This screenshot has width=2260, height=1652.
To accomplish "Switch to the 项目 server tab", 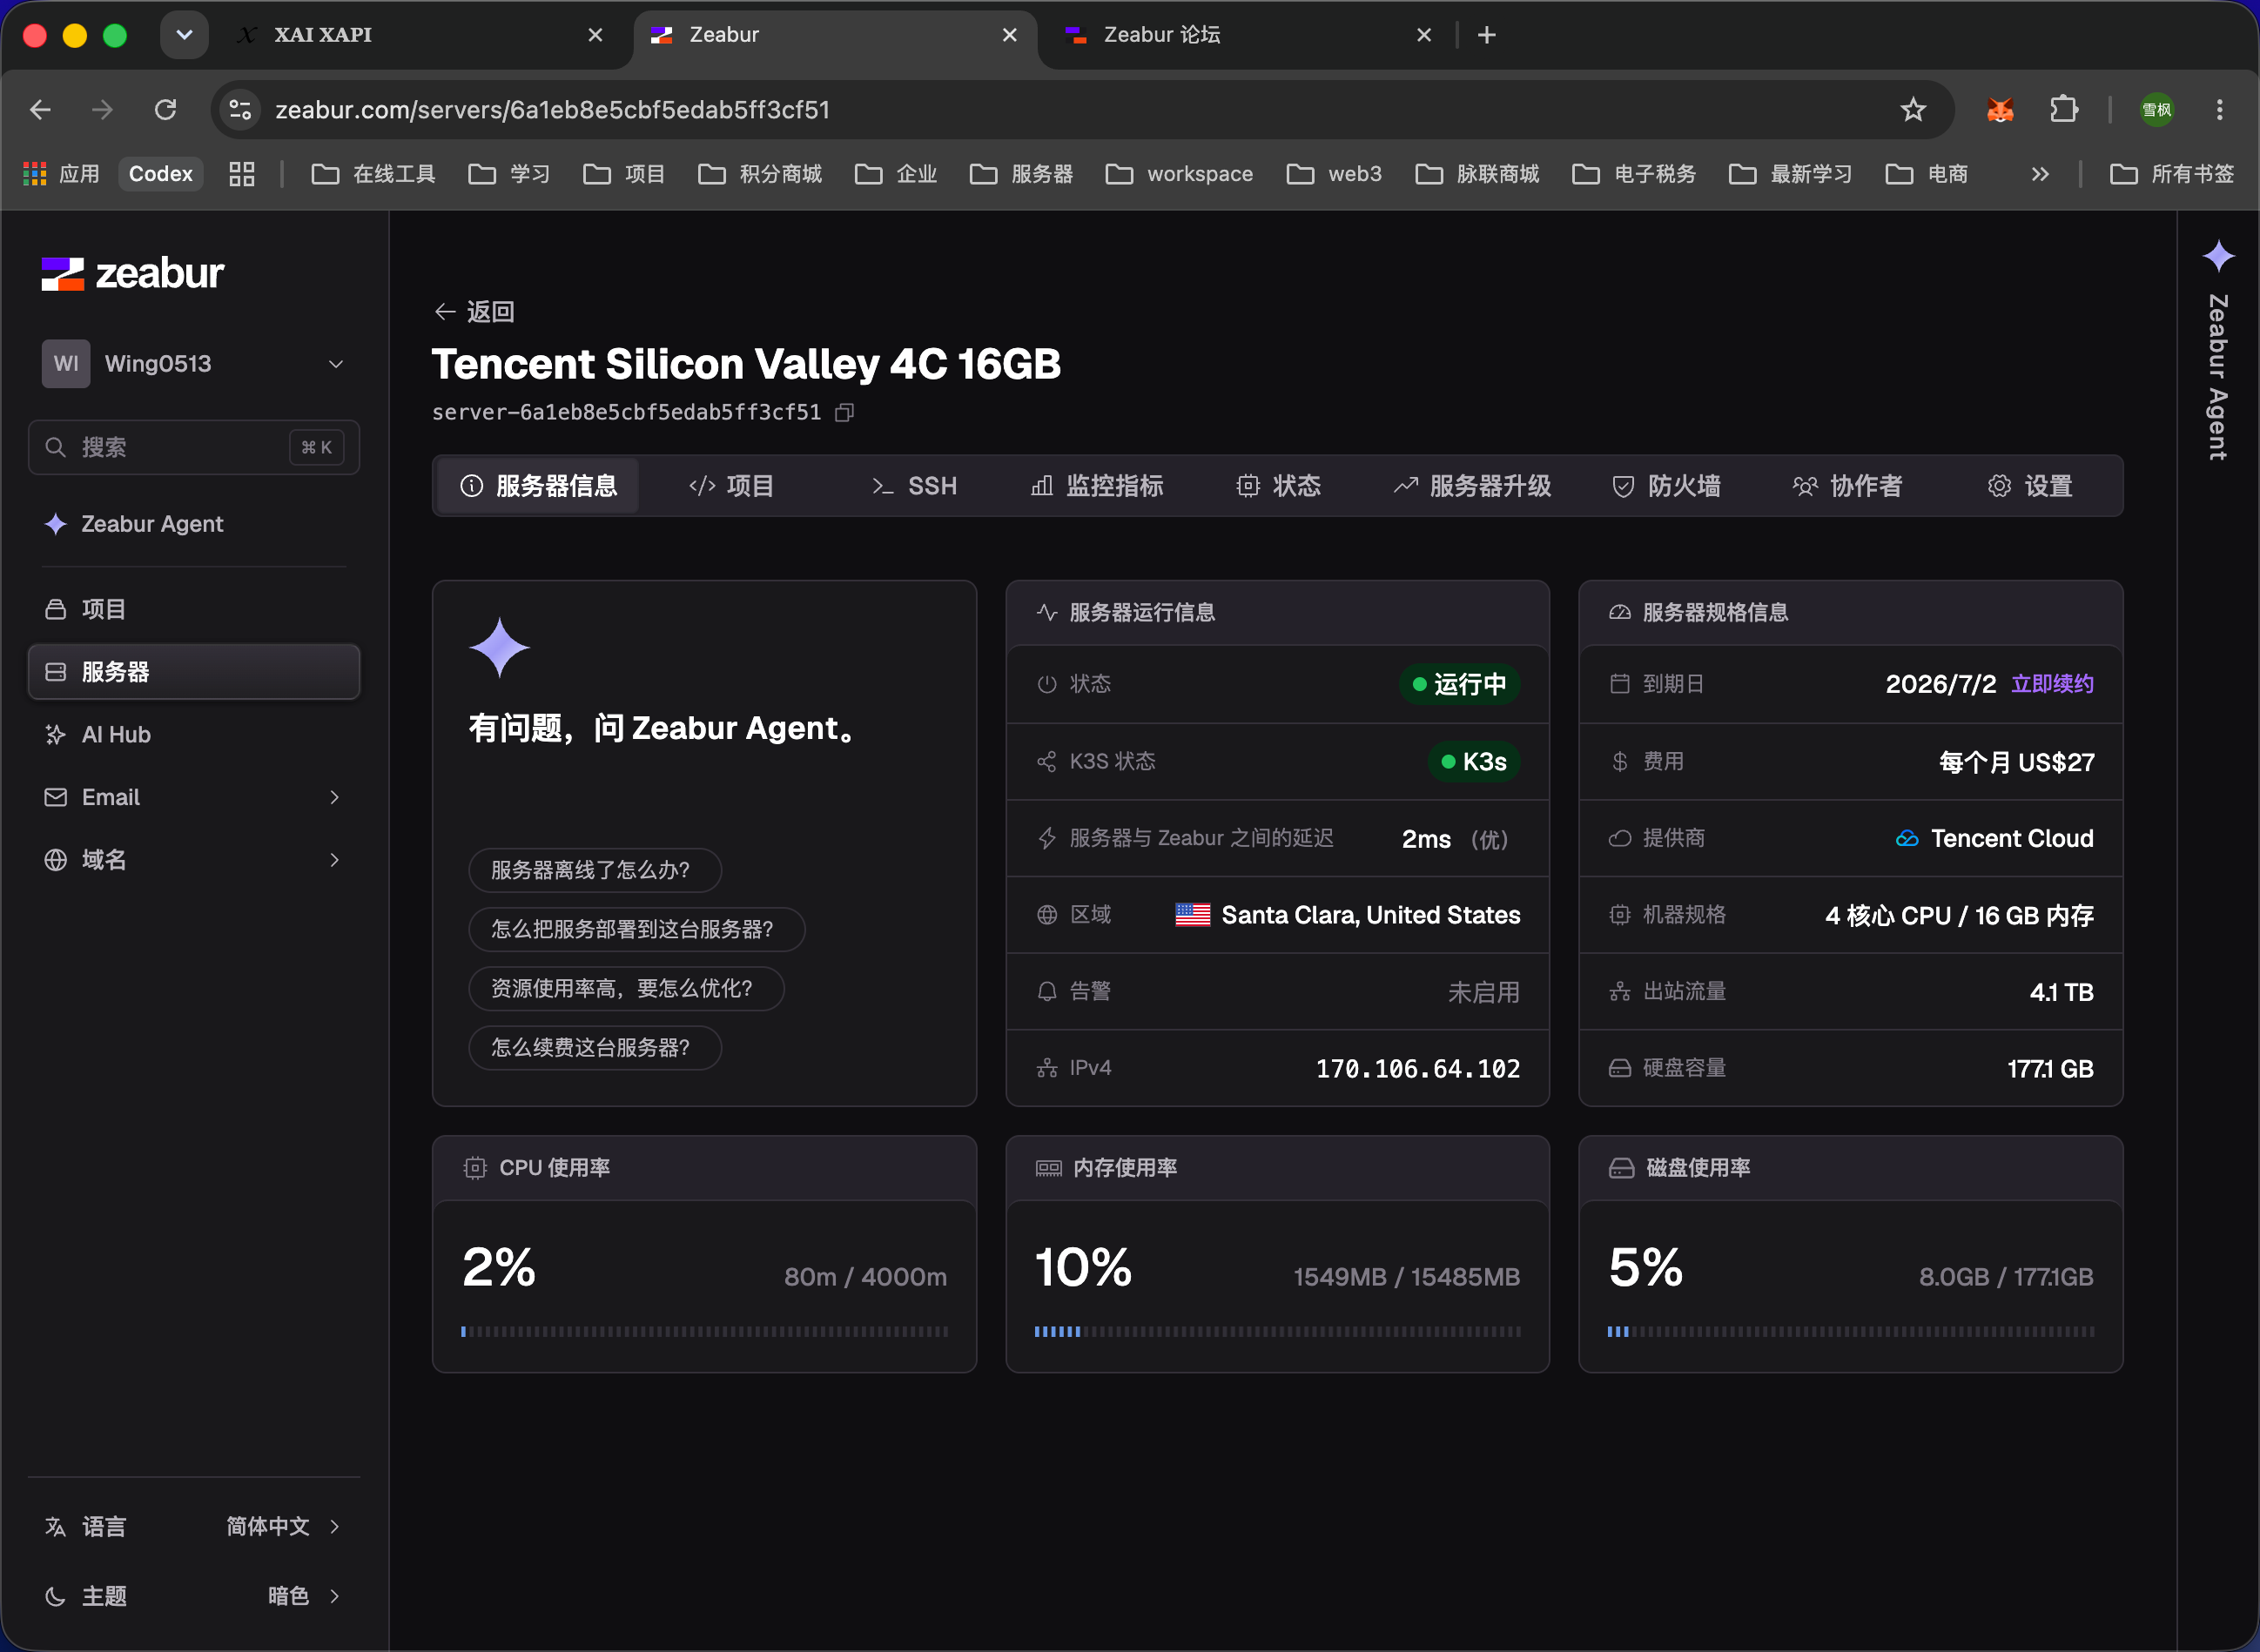I will pyautogui.click(x=732, y=486).
